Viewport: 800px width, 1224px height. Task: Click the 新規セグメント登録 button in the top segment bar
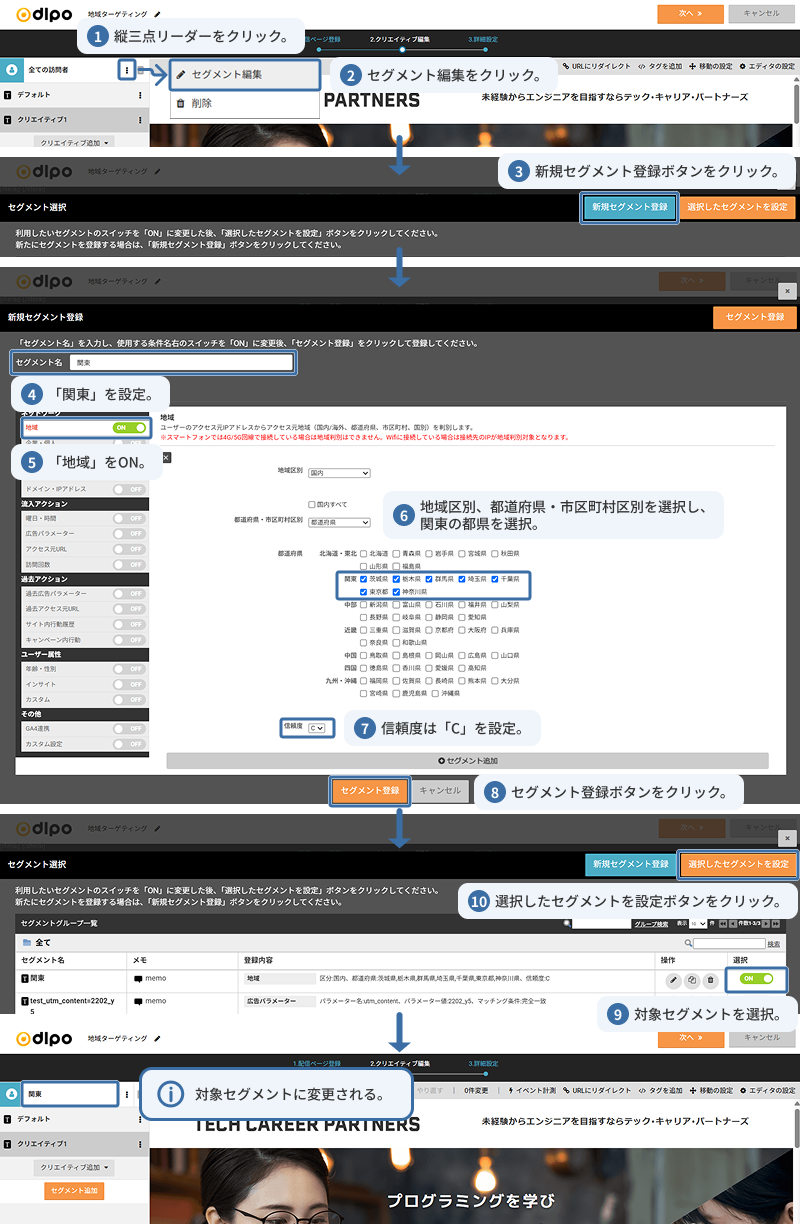point(630,208)
